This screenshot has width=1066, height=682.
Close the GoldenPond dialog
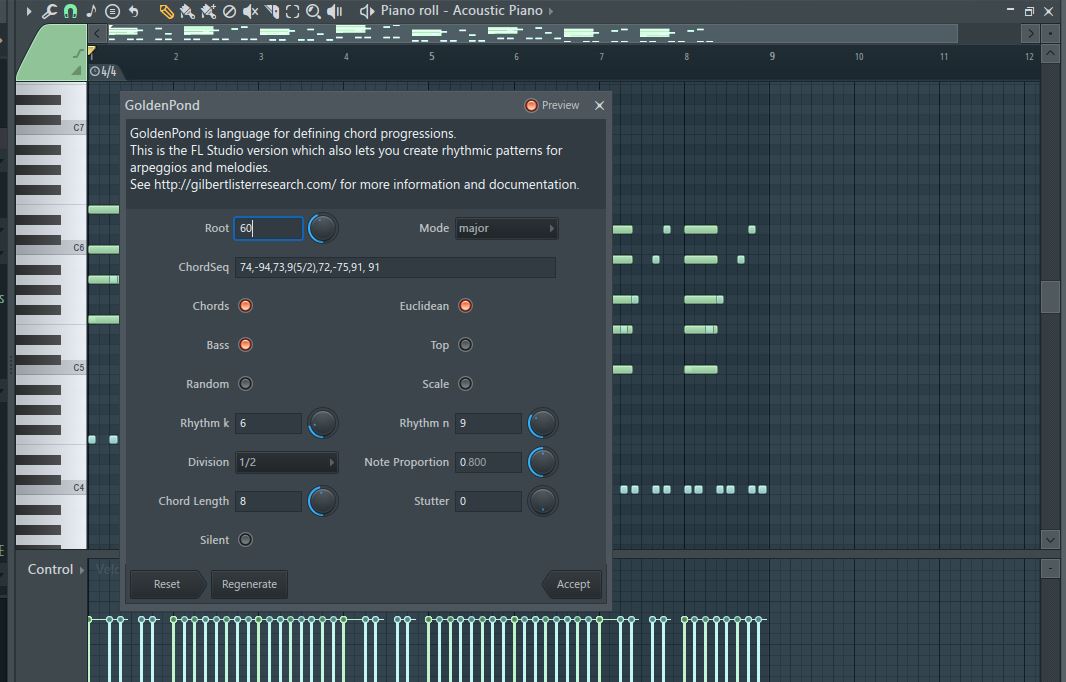(x=599, y=105)
